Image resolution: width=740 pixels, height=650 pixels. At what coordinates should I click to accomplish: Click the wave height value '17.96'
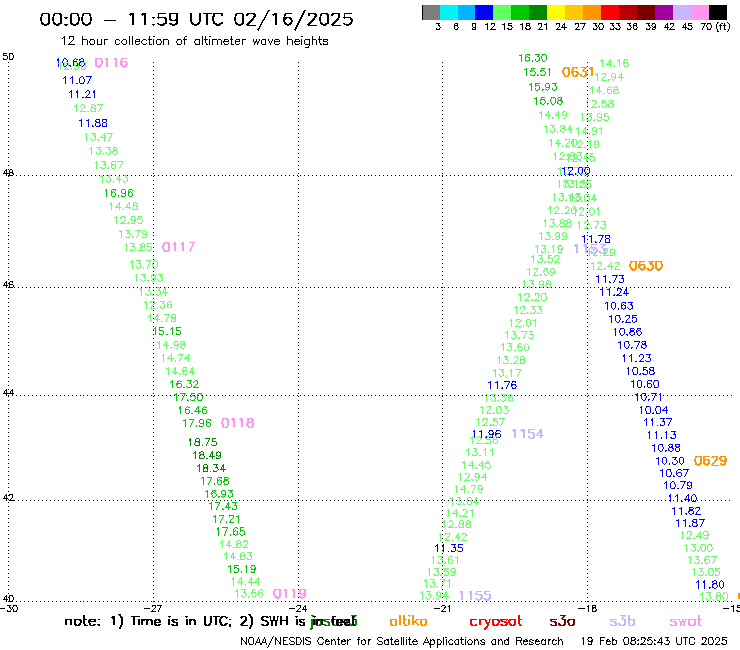pyautogui.click(x=197, y=423)
